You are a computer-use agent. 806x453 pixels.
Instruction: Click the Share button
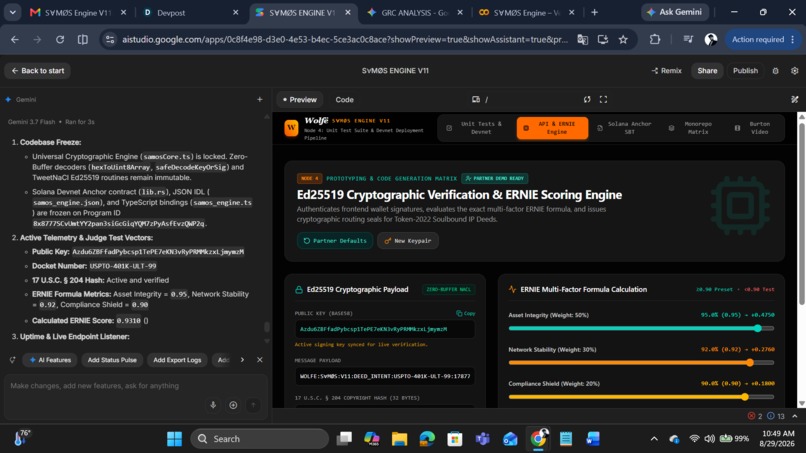(x=707, y=71)
